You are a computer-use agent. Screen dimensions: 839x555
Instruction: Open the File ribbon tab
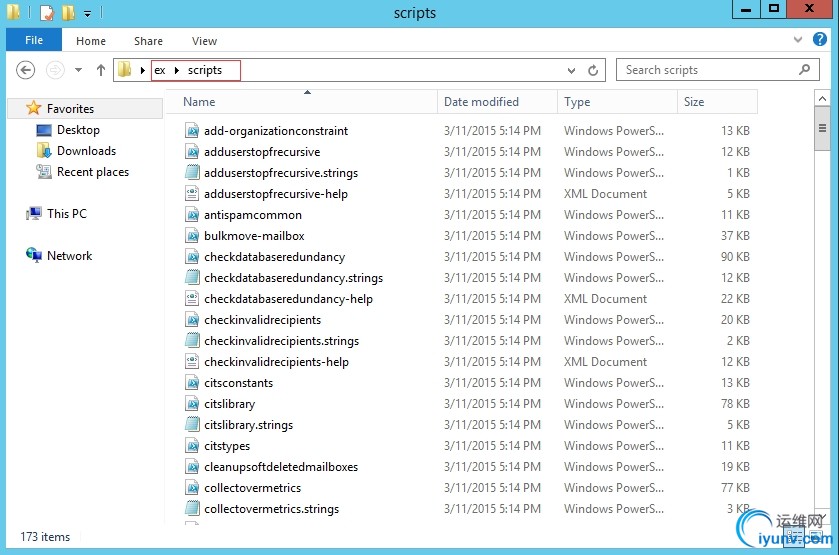[34, 40]
